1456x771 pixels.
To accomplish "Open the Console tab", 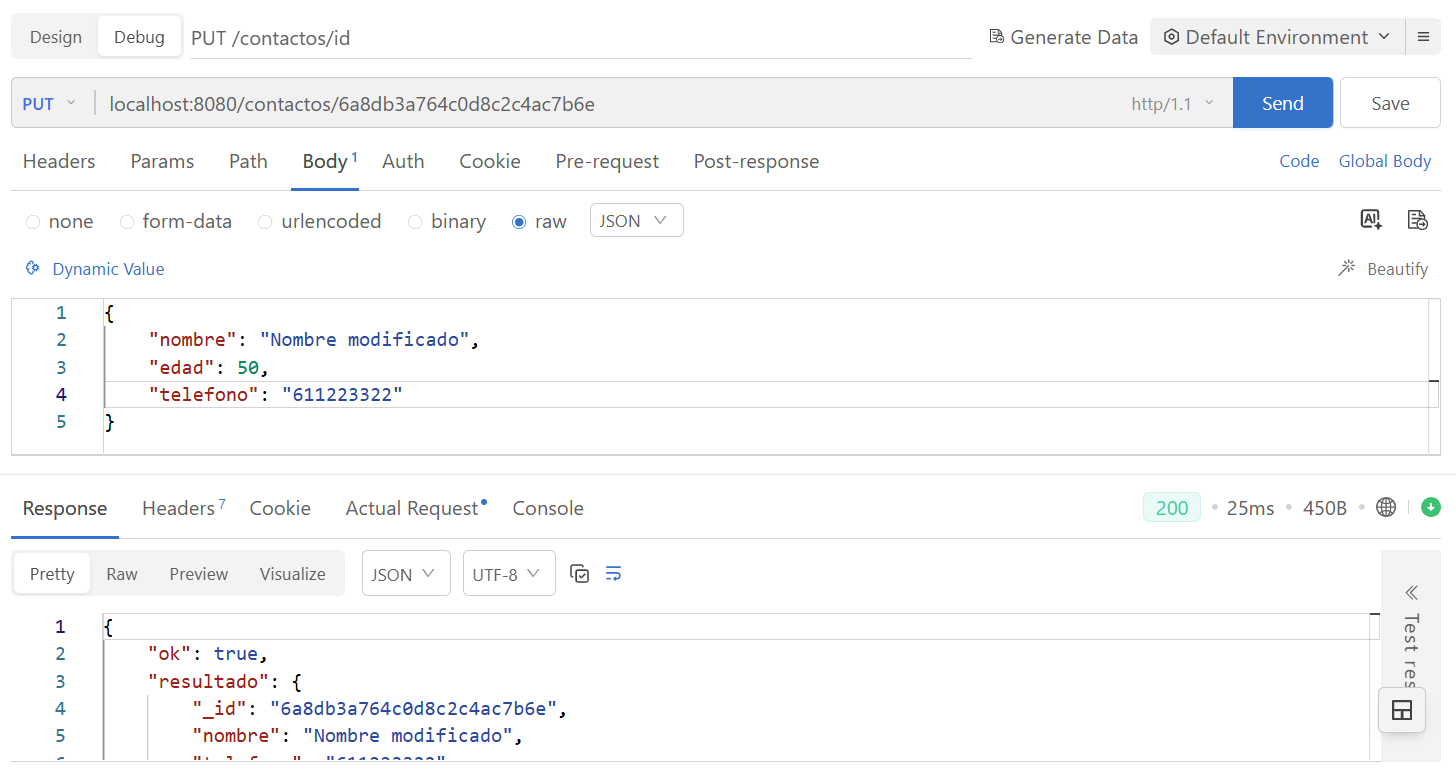I will 548,508.
